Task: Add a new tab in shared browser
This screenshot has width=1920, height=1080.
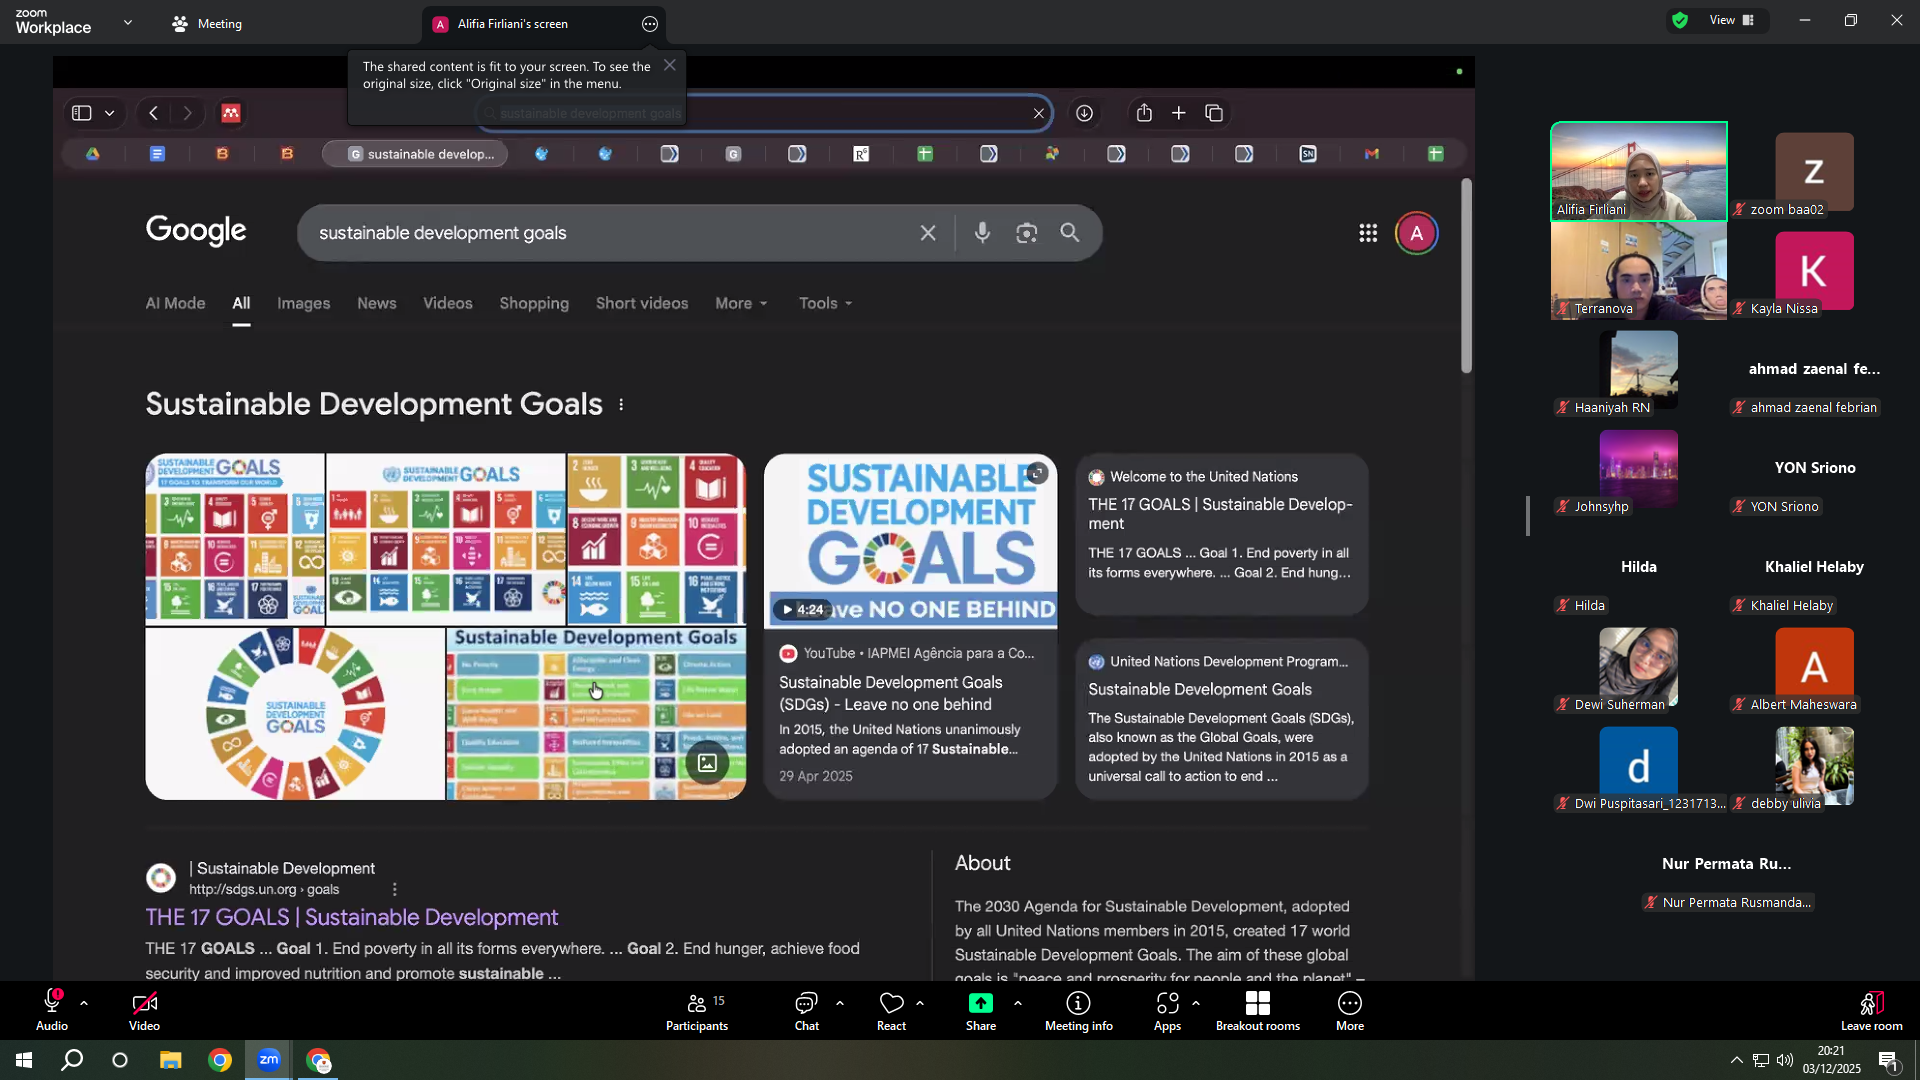Action: [x=1179, y=113]
